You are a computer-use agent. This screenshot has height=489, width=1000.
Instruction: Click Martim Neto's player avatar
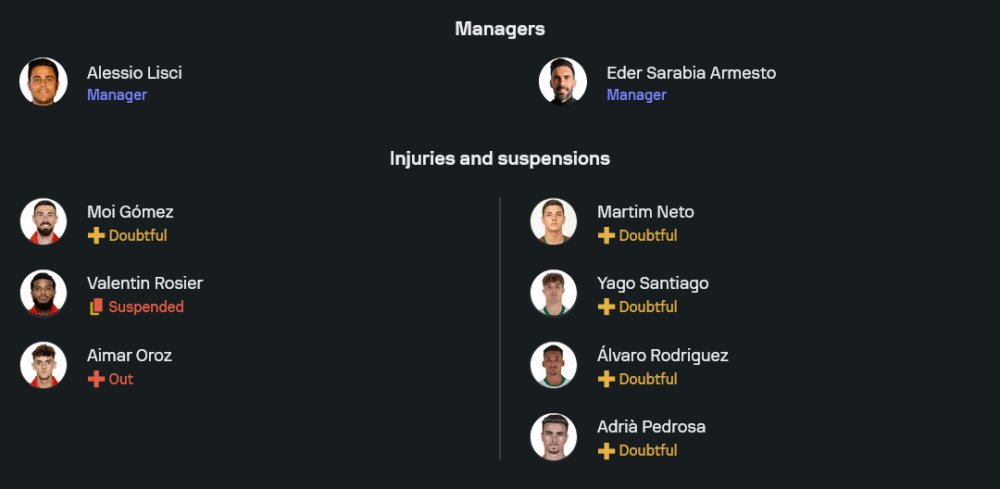[x=553, y=221]
